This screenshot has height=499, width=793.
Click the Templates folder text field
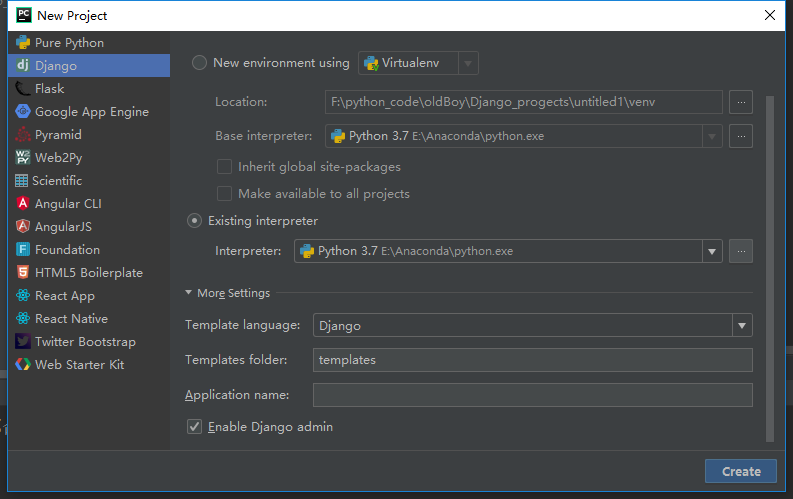pyautogui.click(x=532, y=360)
